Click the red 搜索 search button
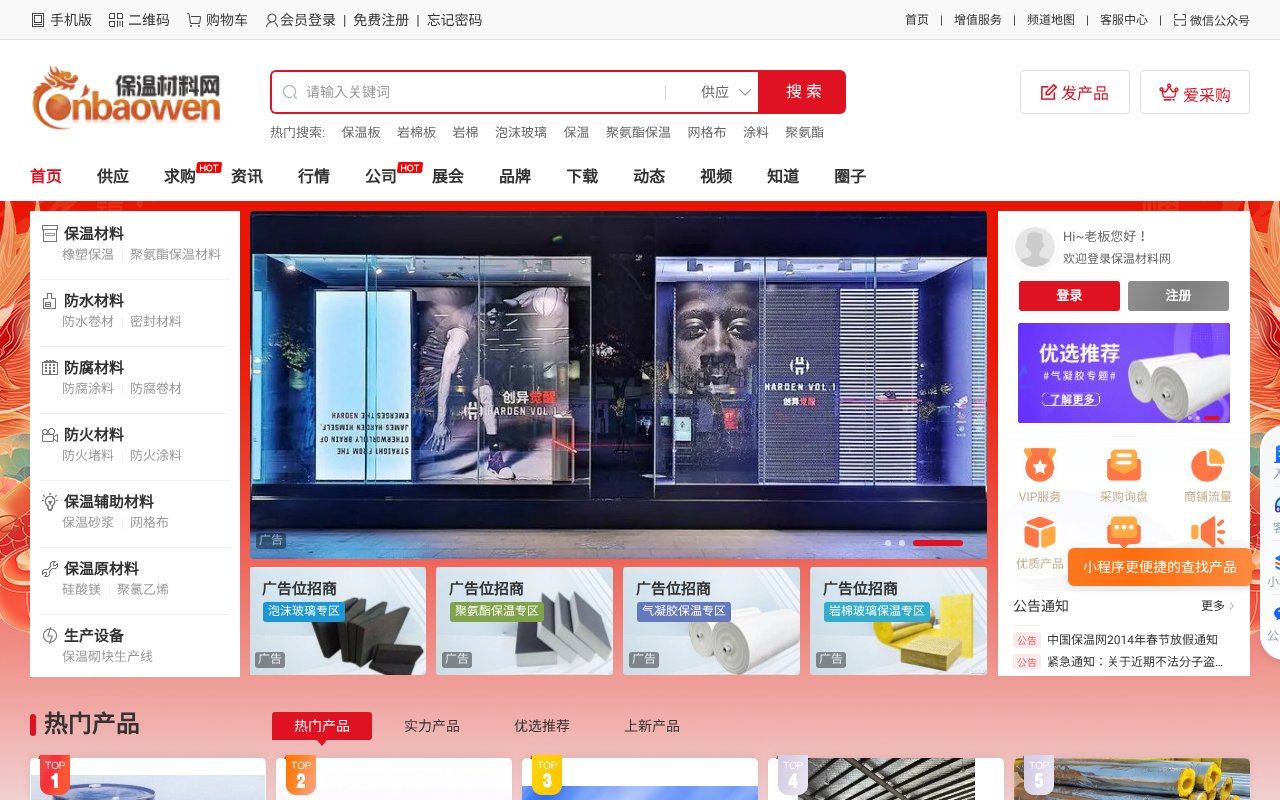This screenshot has width=1280, height=800. [802, 91]
